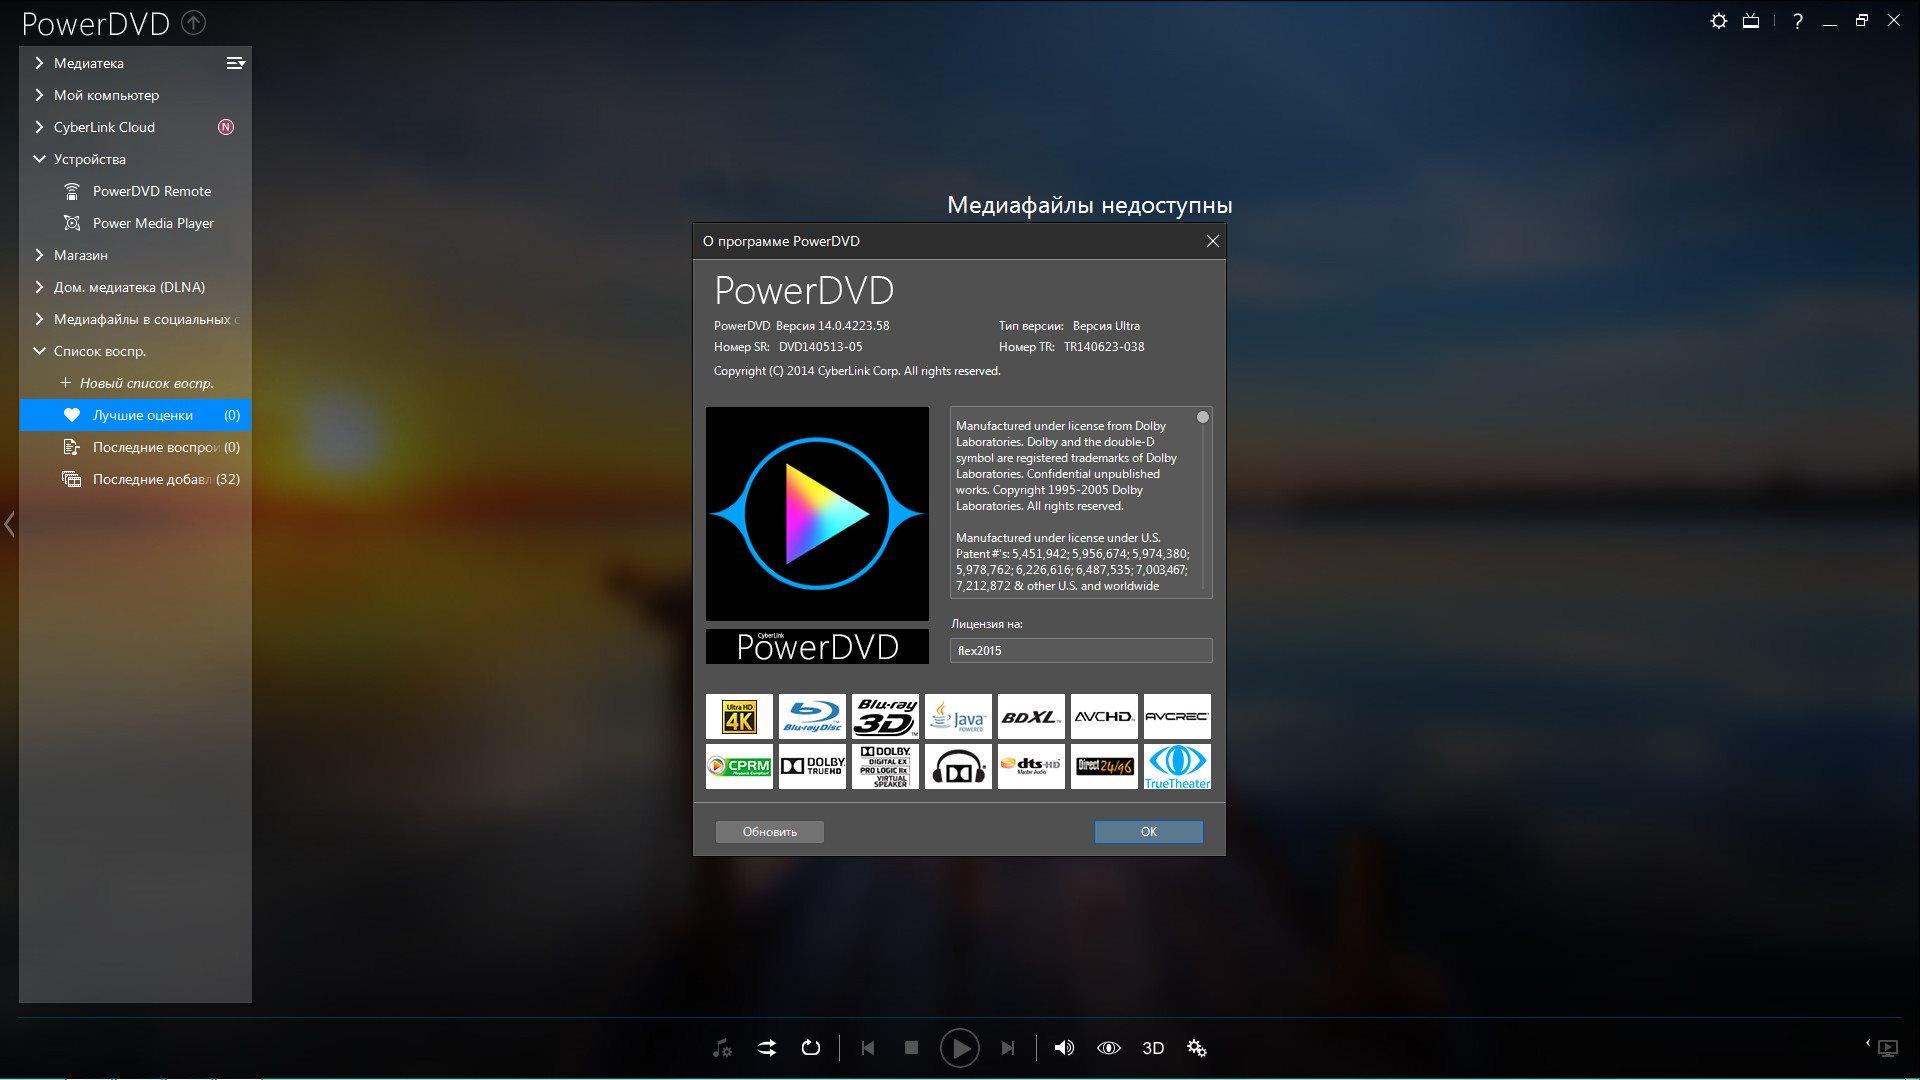Click the Dolby Digital EX Pro Logic logo
The width and height of the screenshot is (1920, 1080).
click(885, 766)
